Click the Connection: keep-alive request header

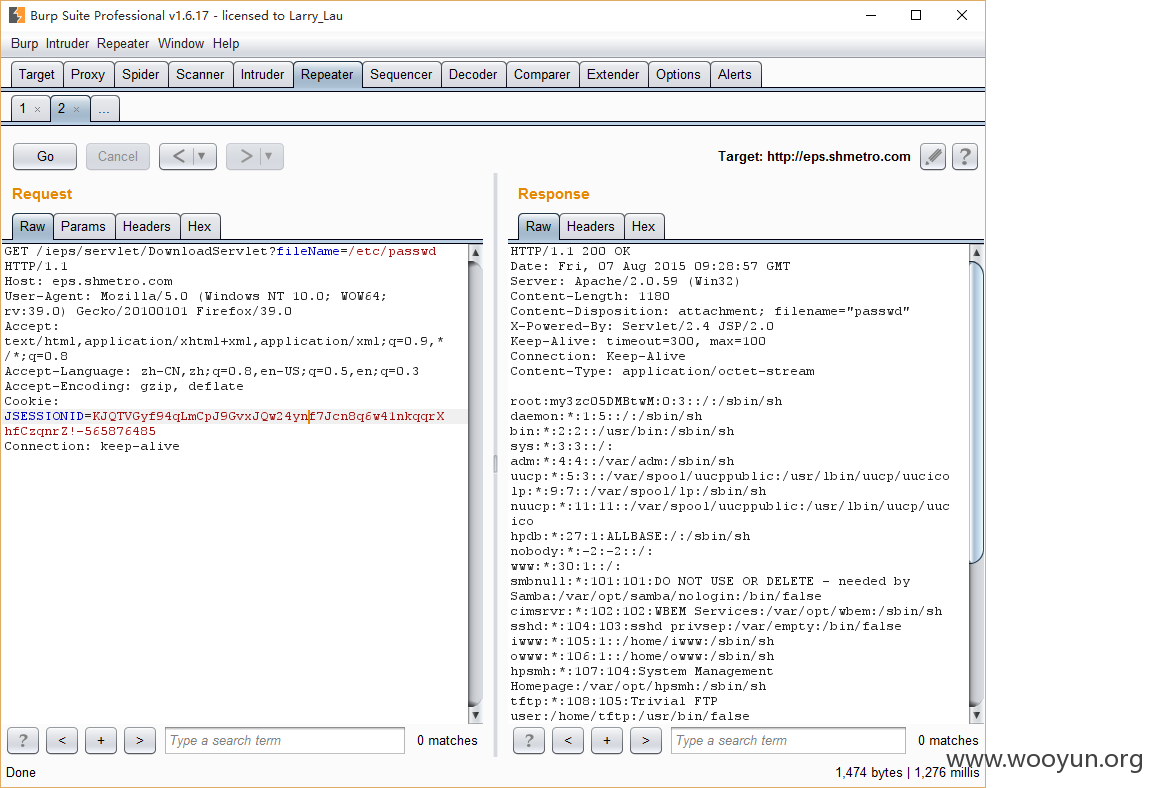coord(92,447)
